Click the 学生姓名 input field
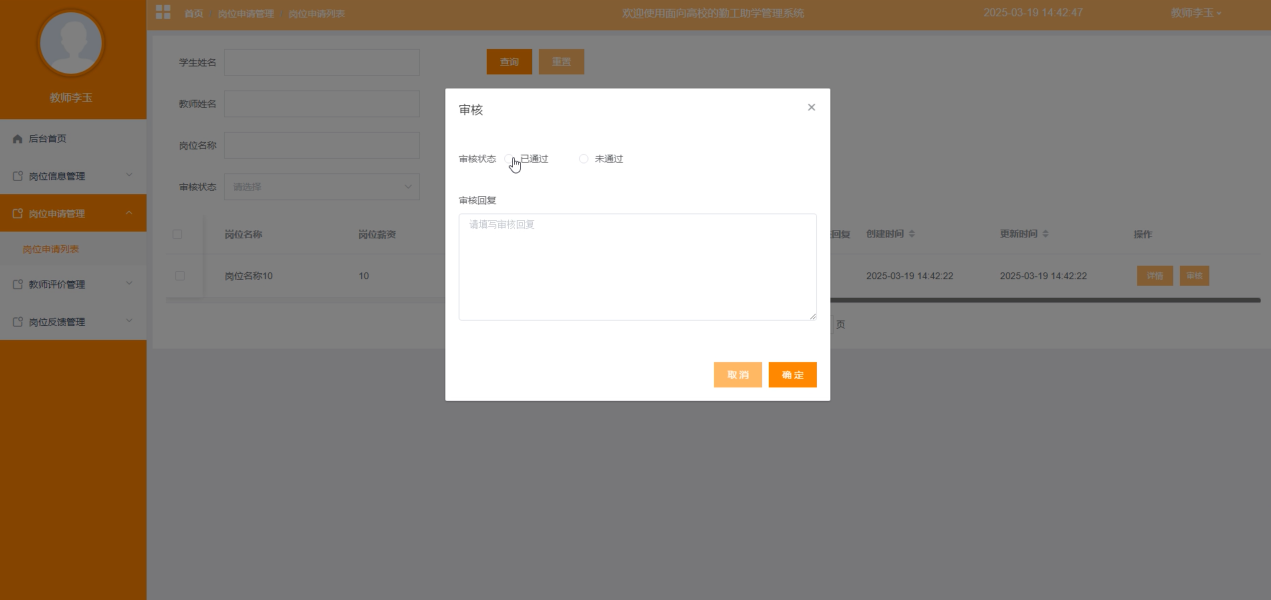Viewport: 1271px width, 600px height. click(322, 62)
